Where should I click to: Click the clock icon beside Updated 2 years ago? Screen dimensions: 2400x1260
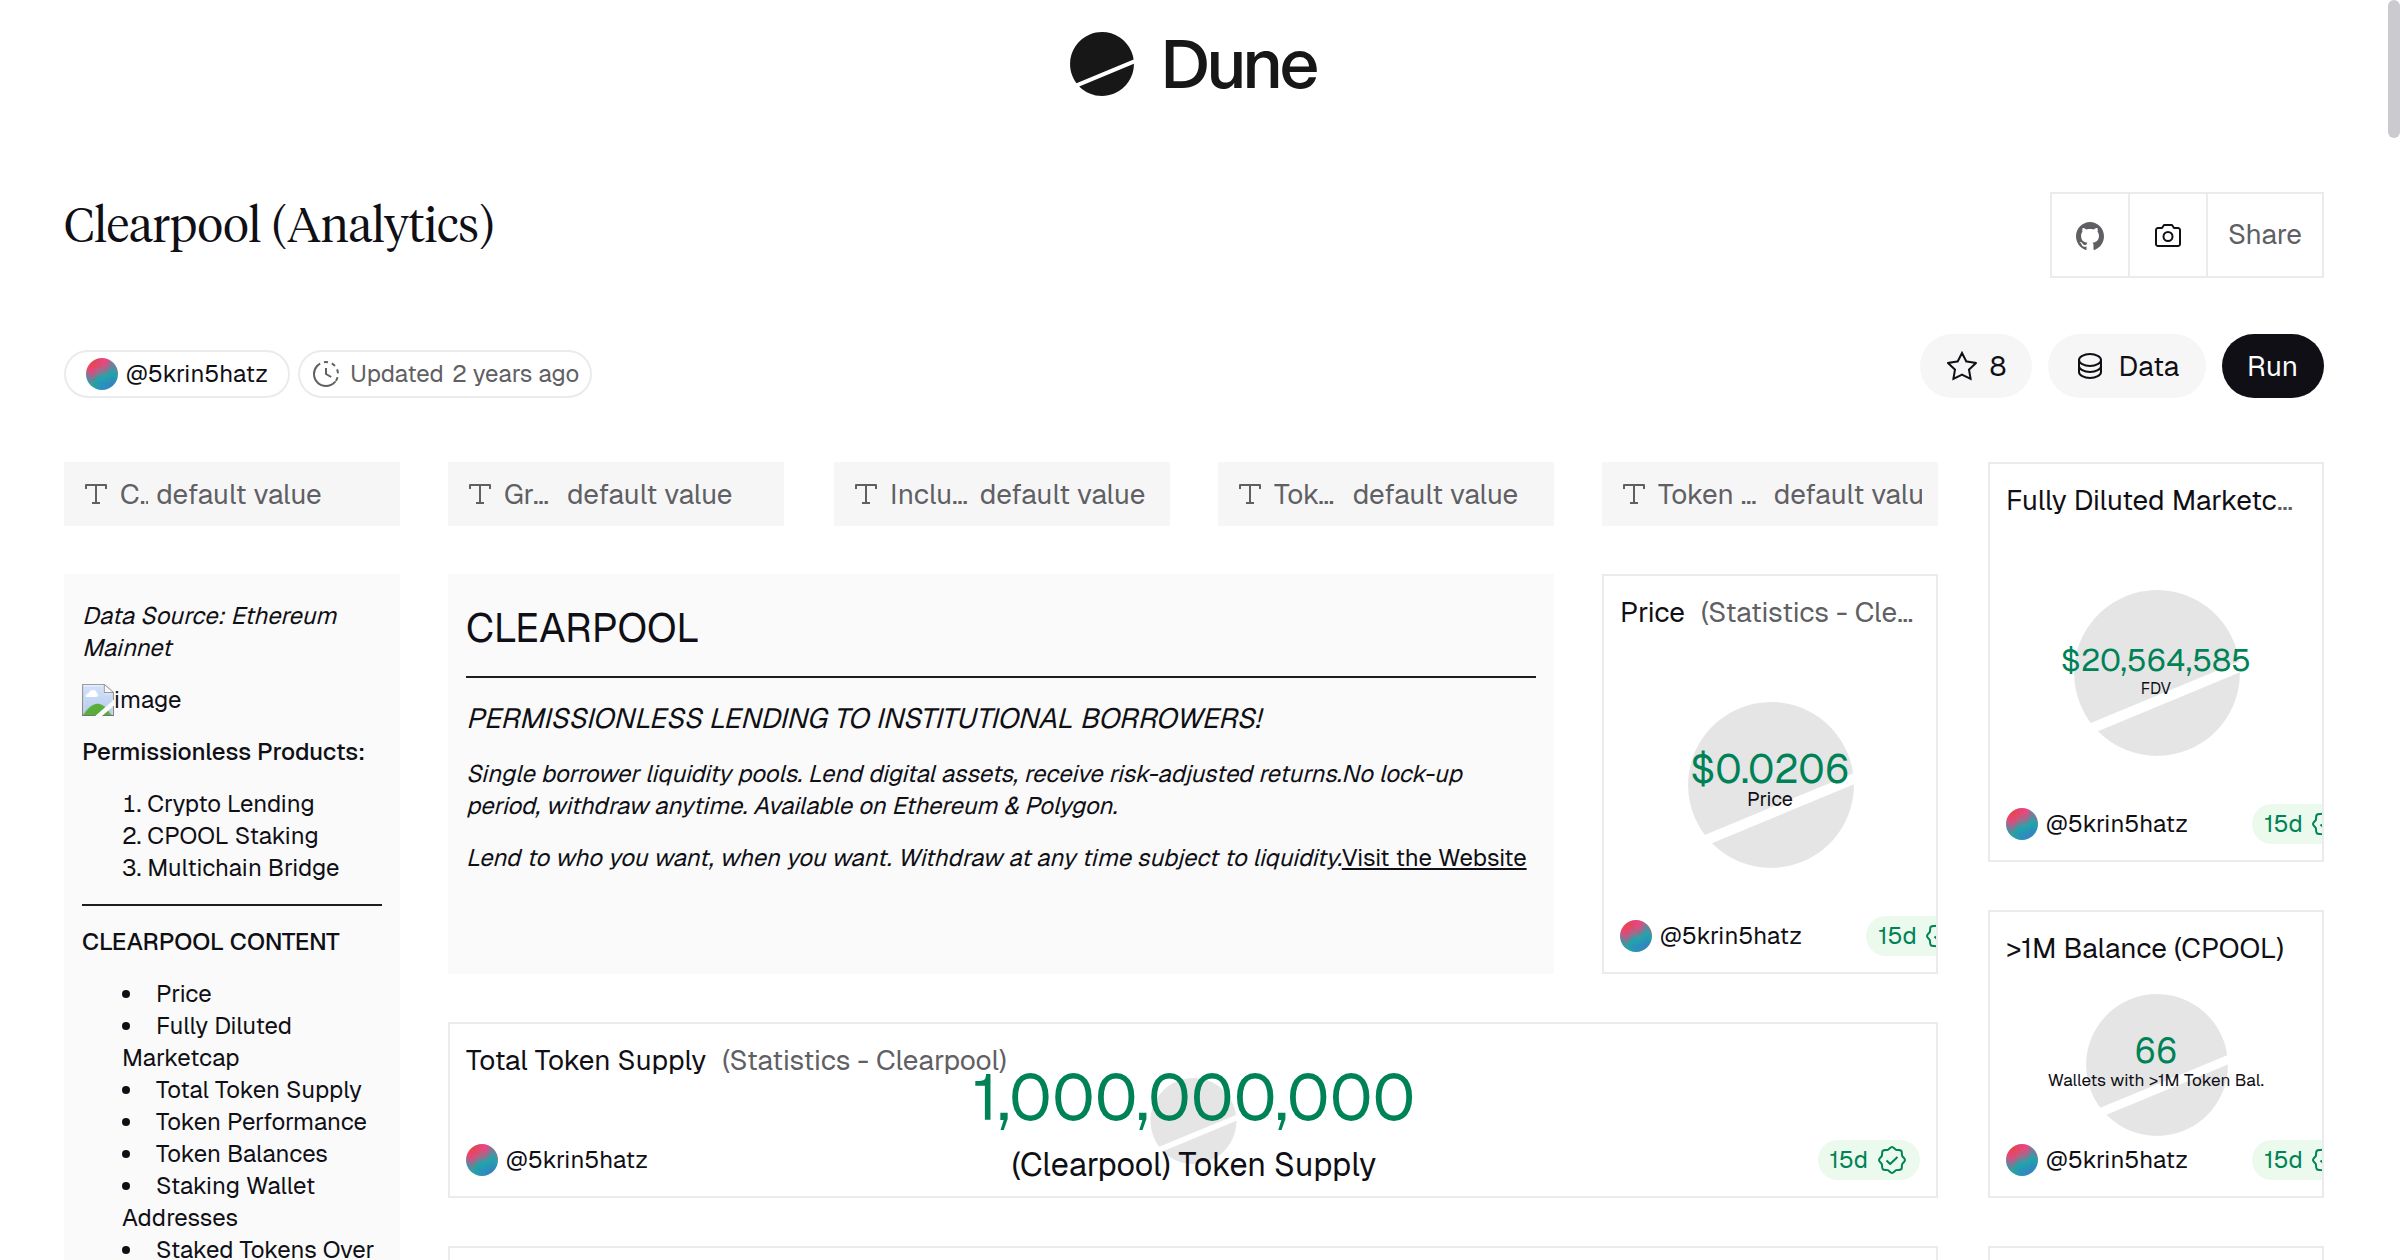(328, 373)
